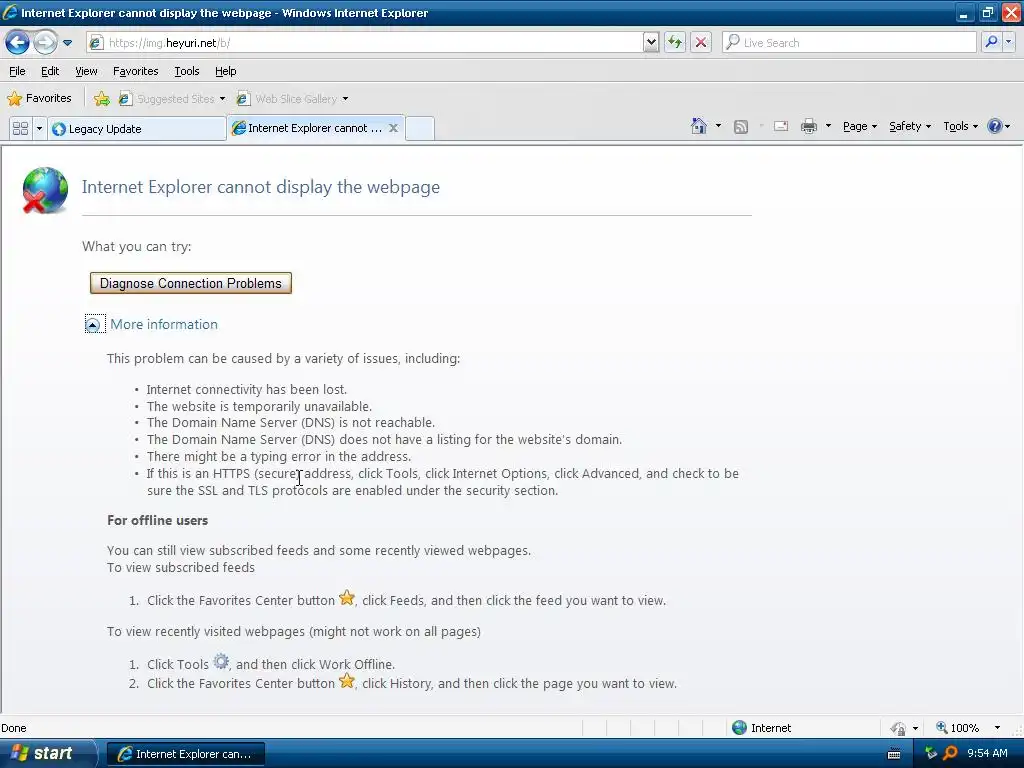
Task: Click the error globe icon
Action: (44, 190)
